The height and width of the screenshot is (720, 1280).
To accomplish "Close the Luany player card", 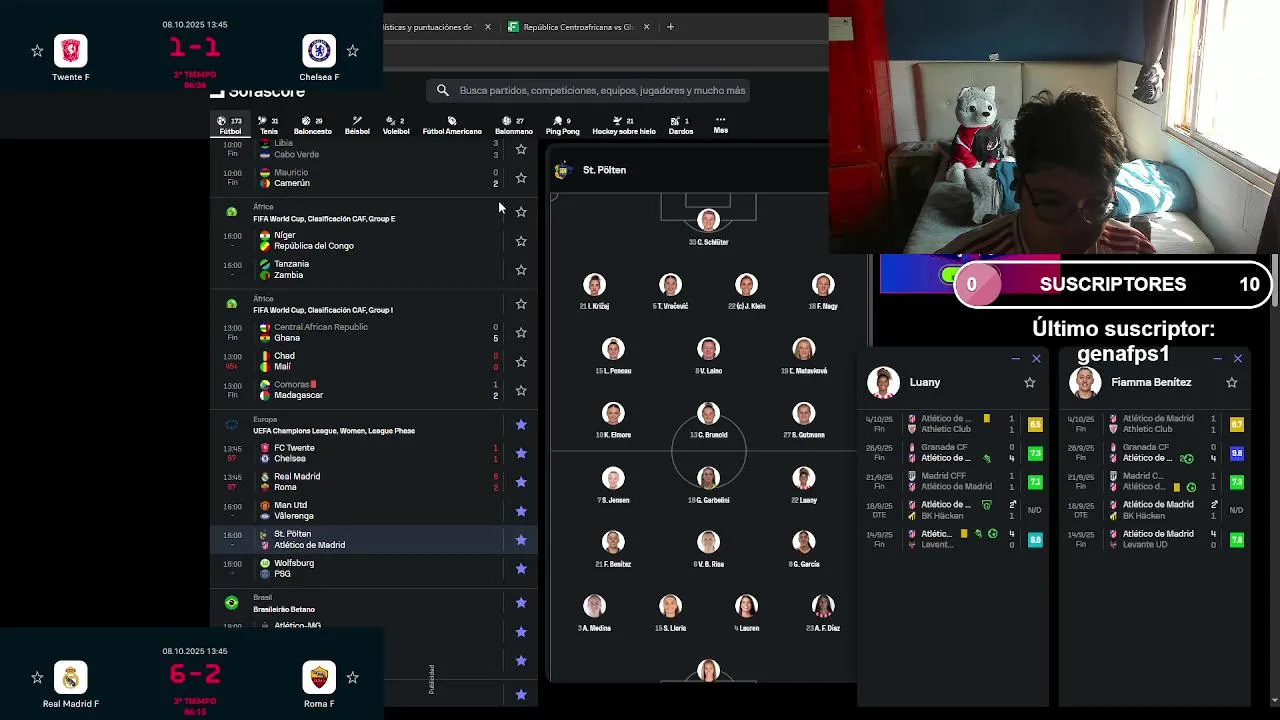I will [1036, 358].
